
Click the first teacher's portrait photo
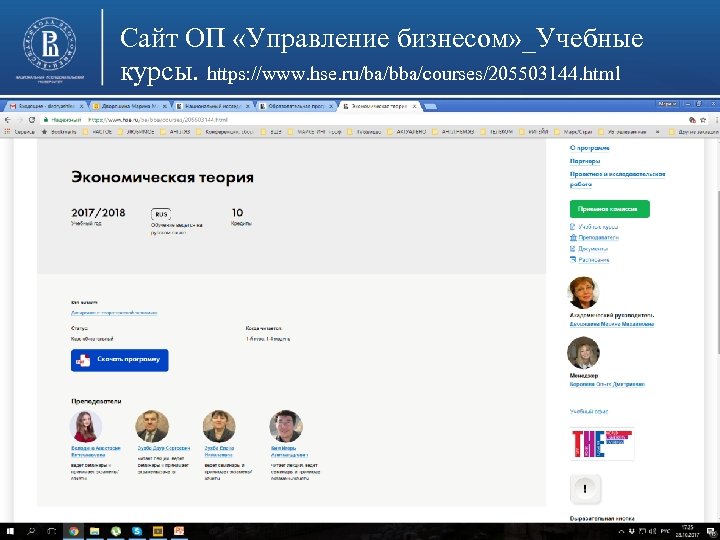85,427
